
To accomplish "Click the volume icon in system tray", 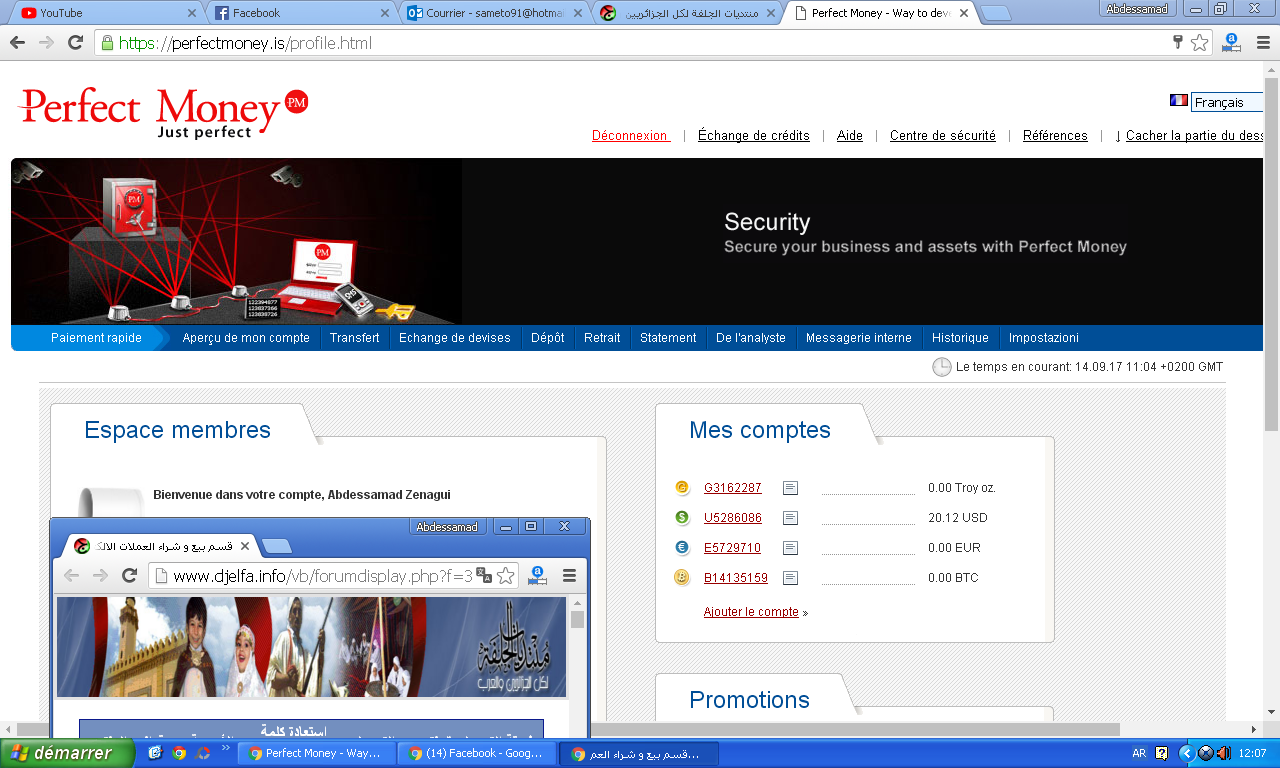I will pos(1225,753).
